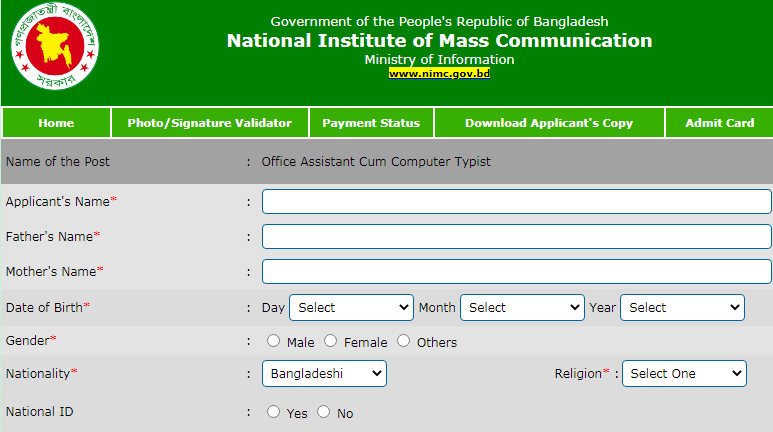Open the Year select dropdown

coord(682,308)
